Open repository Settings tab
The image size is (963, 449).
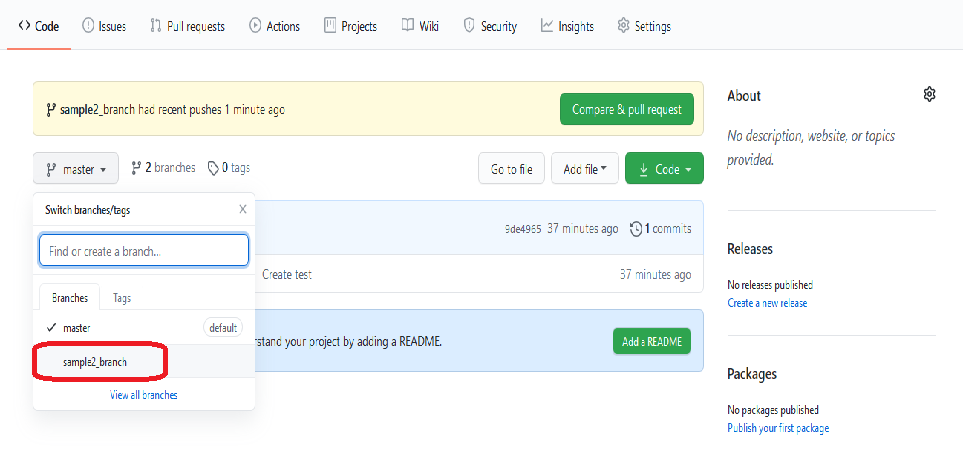click(643, 26)
